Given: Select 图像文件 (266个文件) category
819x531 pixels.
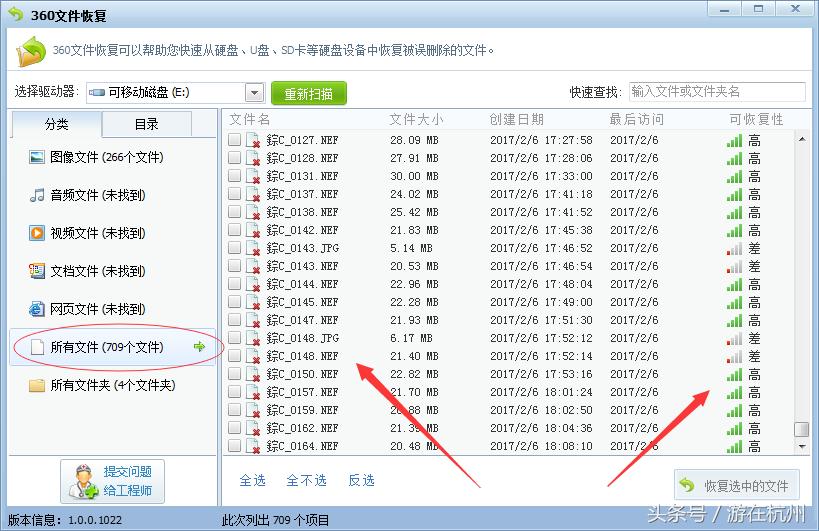Looking at the screenshot, I should click(113, 157).
